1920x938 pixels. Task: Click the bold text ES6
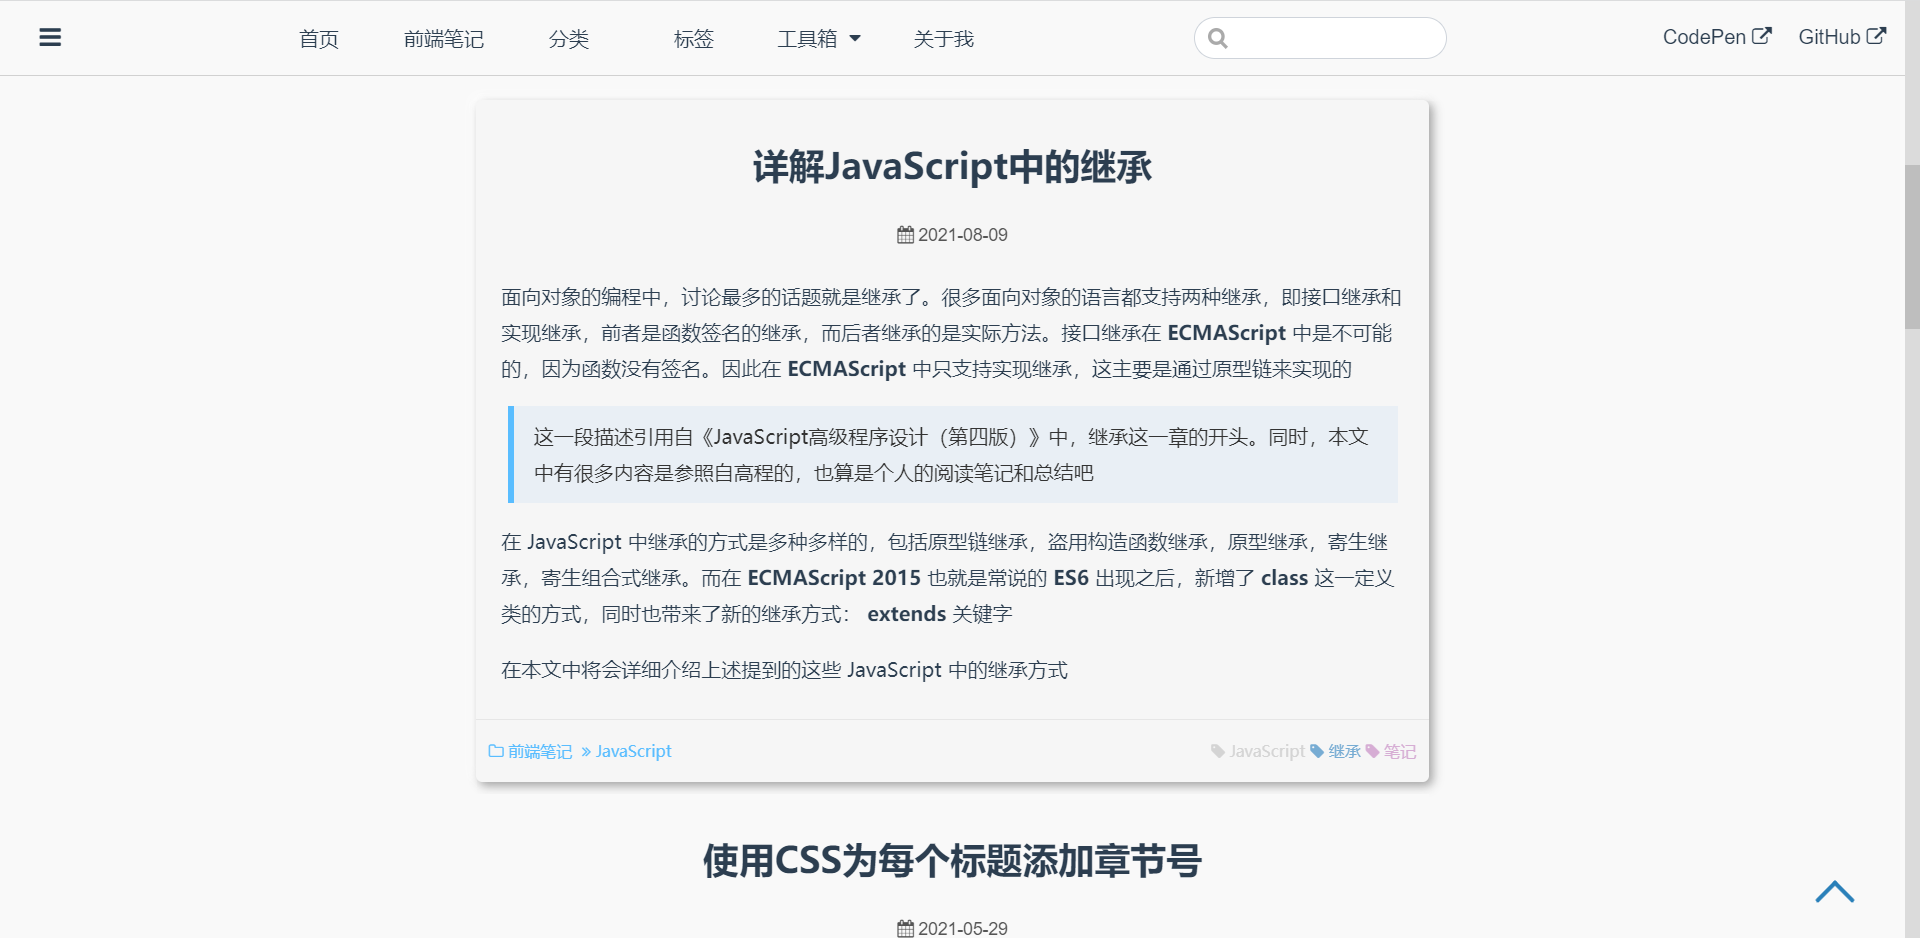click(x=1071, y=578)
